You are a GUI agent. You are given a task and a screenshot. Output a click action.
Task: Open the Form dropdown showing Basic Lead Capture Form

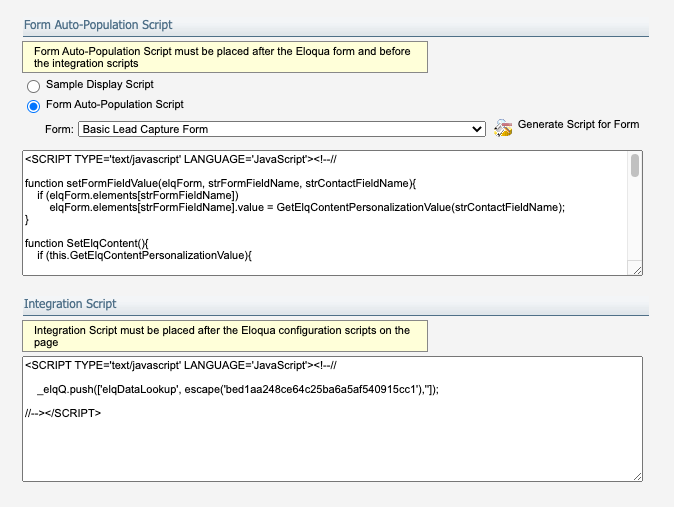[282, 129]
